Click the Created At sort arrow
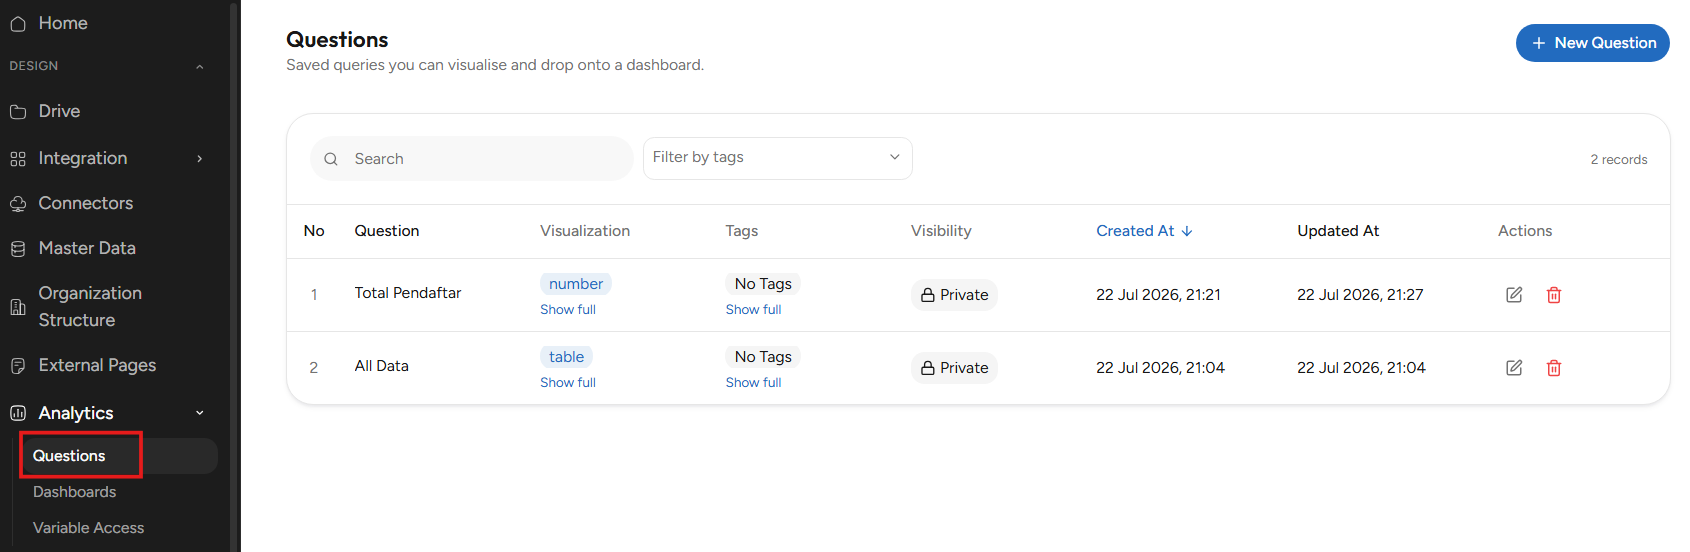This screenshot has width=1690, height=552. [x=1187, y=231]
